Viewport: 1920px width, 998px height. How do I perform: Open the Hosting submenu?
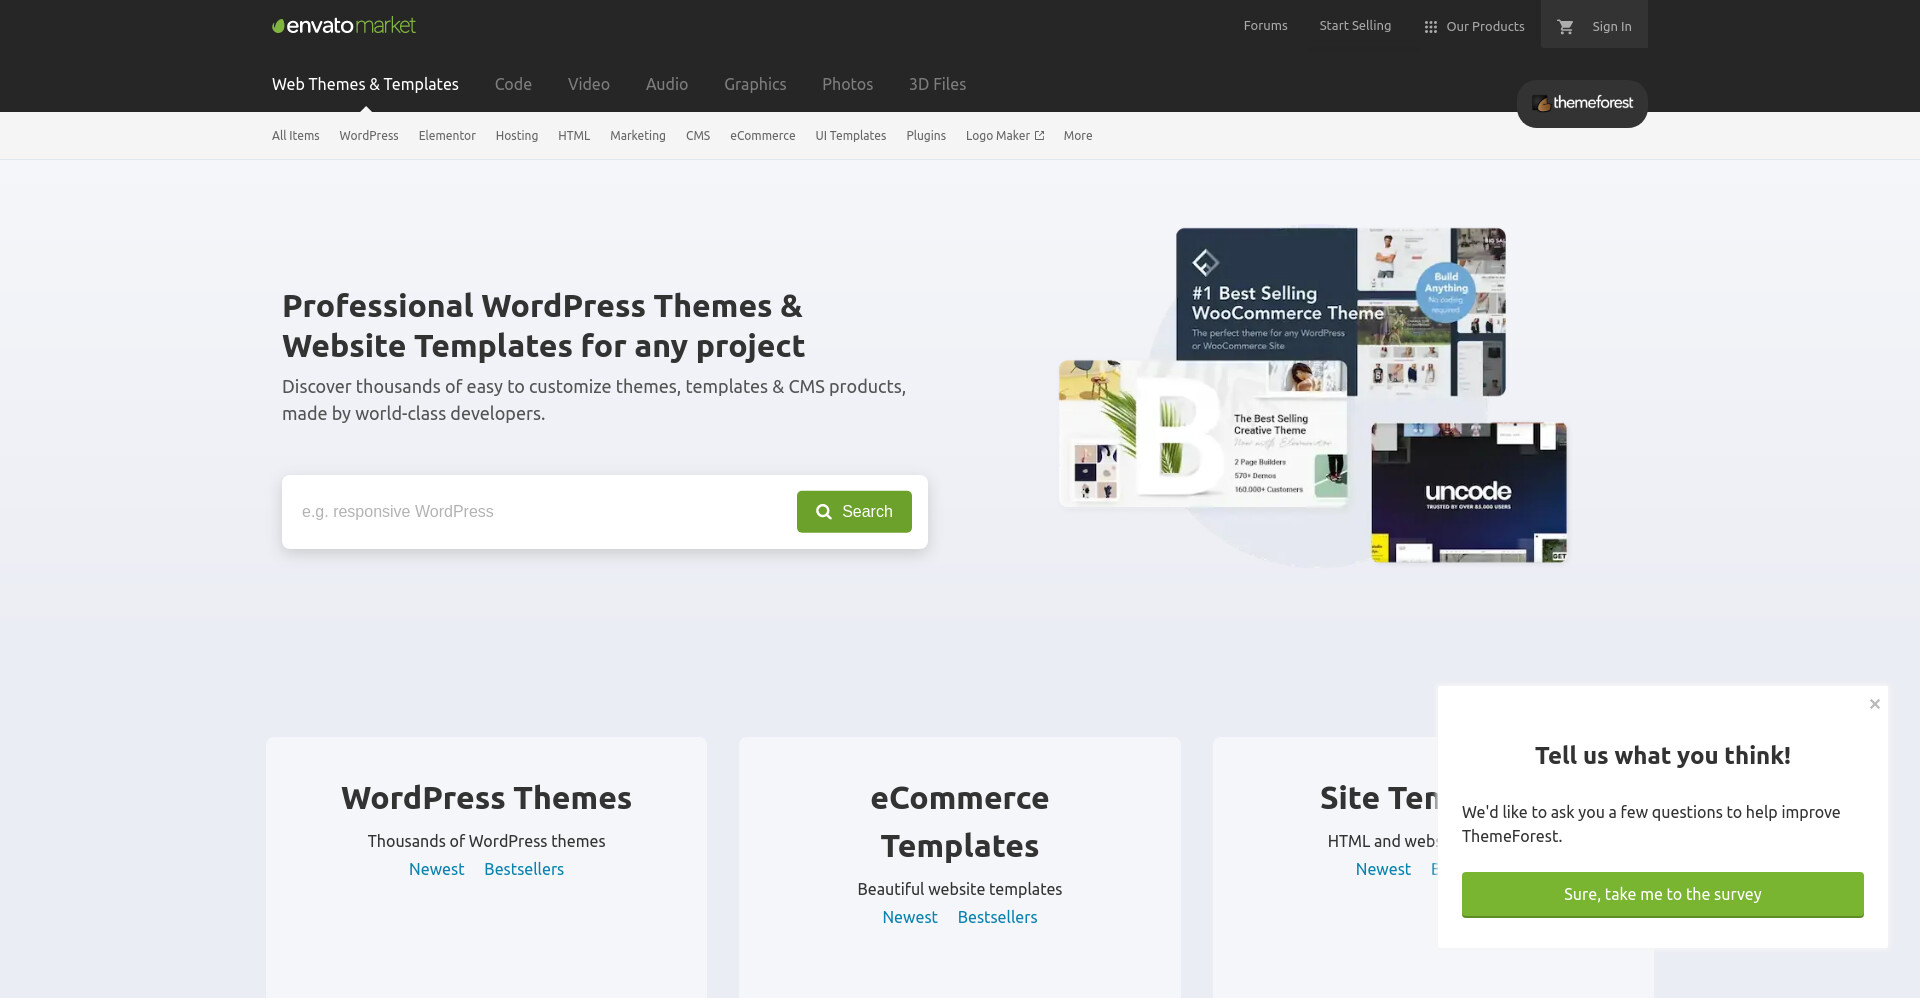click(x=517, y=136)
